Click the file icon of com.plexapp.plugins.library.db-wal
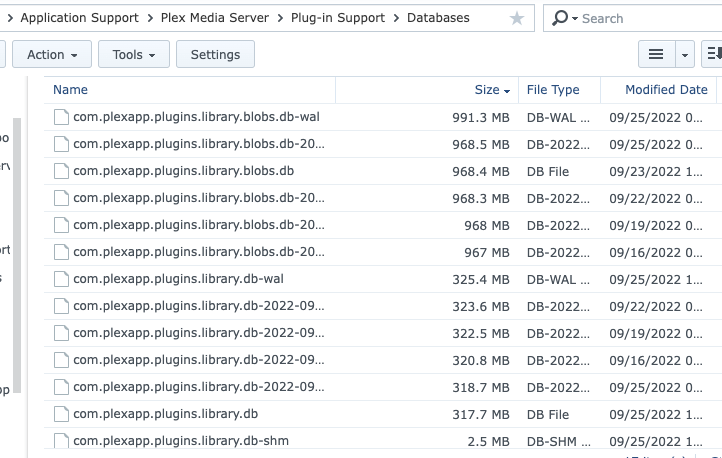Viewport: 722px width, 458px height. [61, 279]
